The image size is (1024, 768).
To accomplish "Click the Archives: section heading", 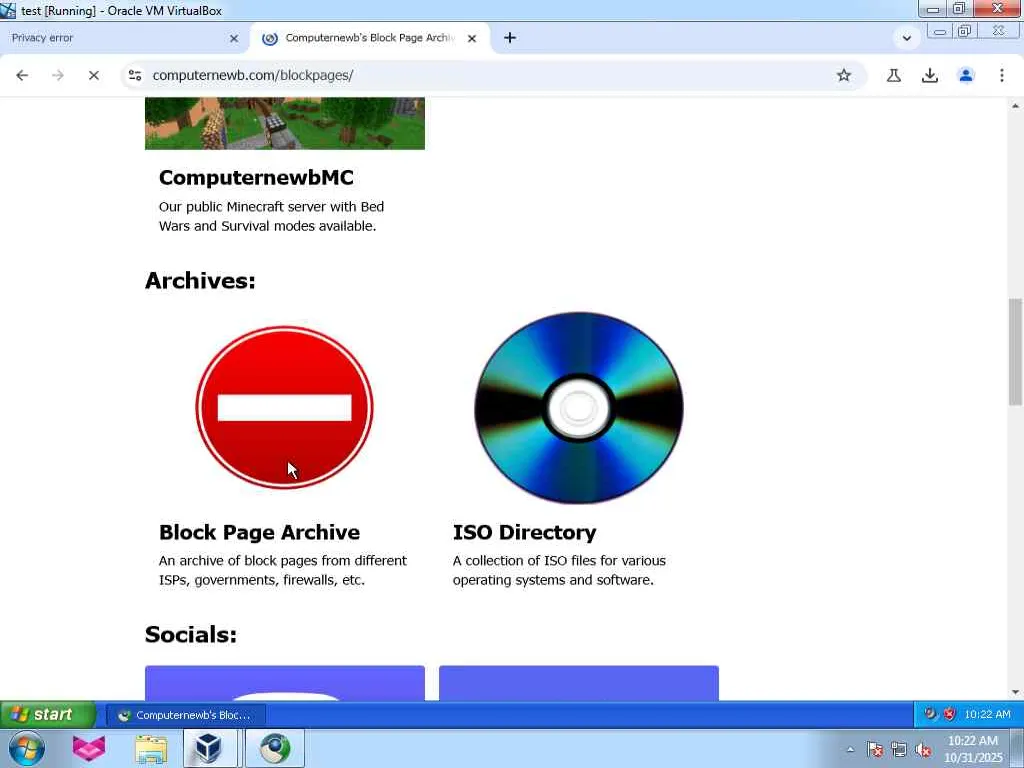I will pyautogui.click(x=200, y=280).
